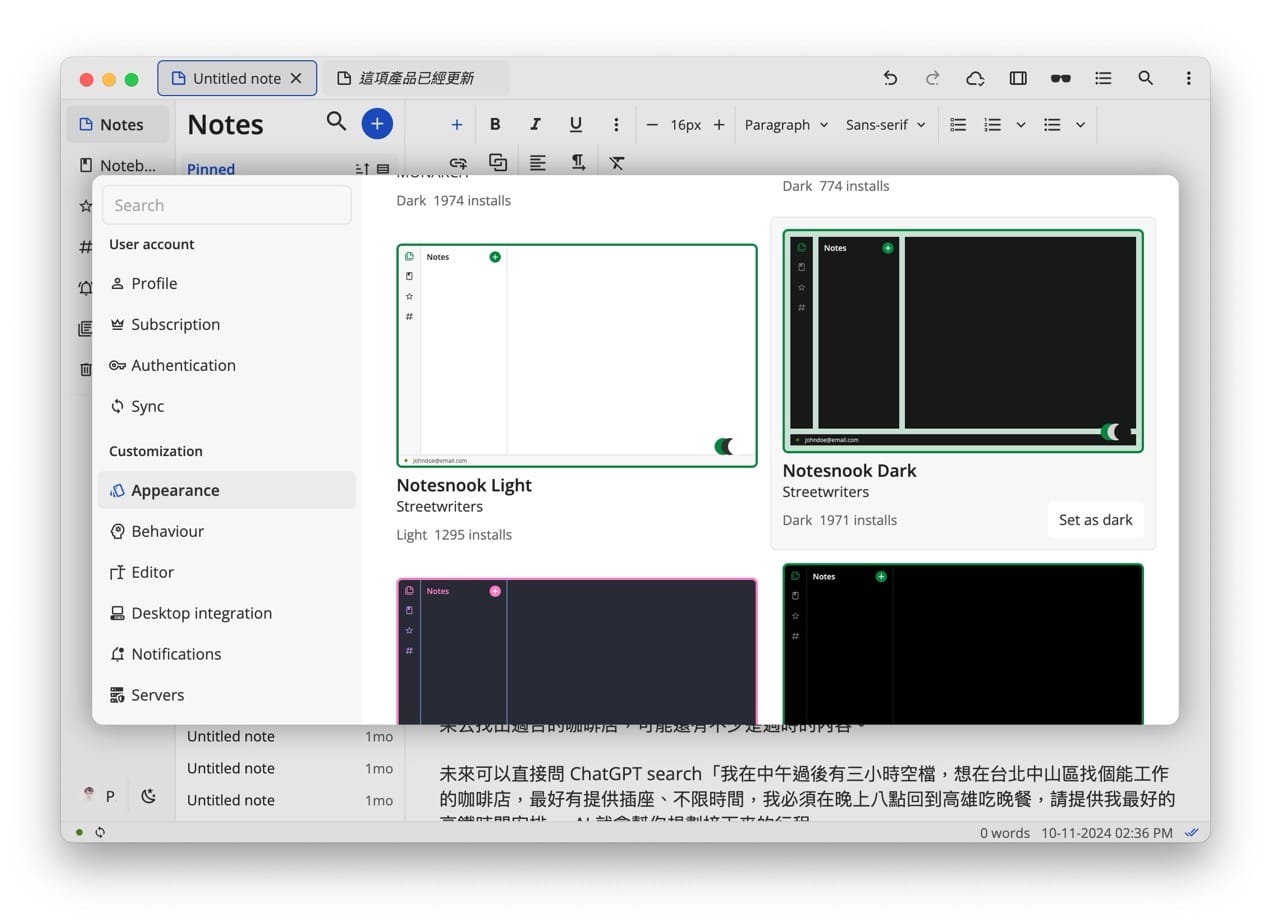
Task: Select the Notesnook Light theme preview
Action: point(577,355)
